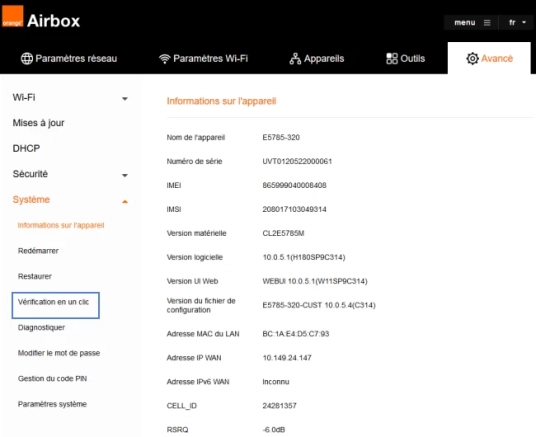Click the Orange logo icon
The height and width of the screenshot is (437, 536).
13,16
